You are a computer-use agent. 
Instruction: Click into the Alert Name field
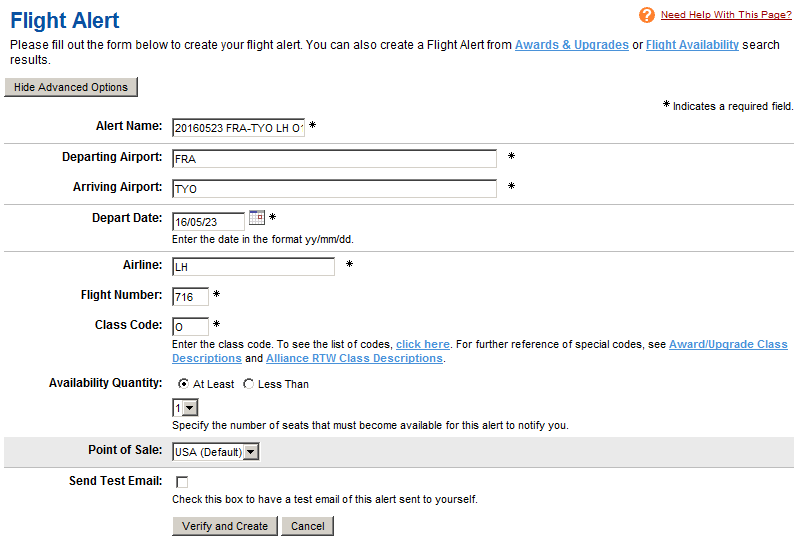[238, 127]
